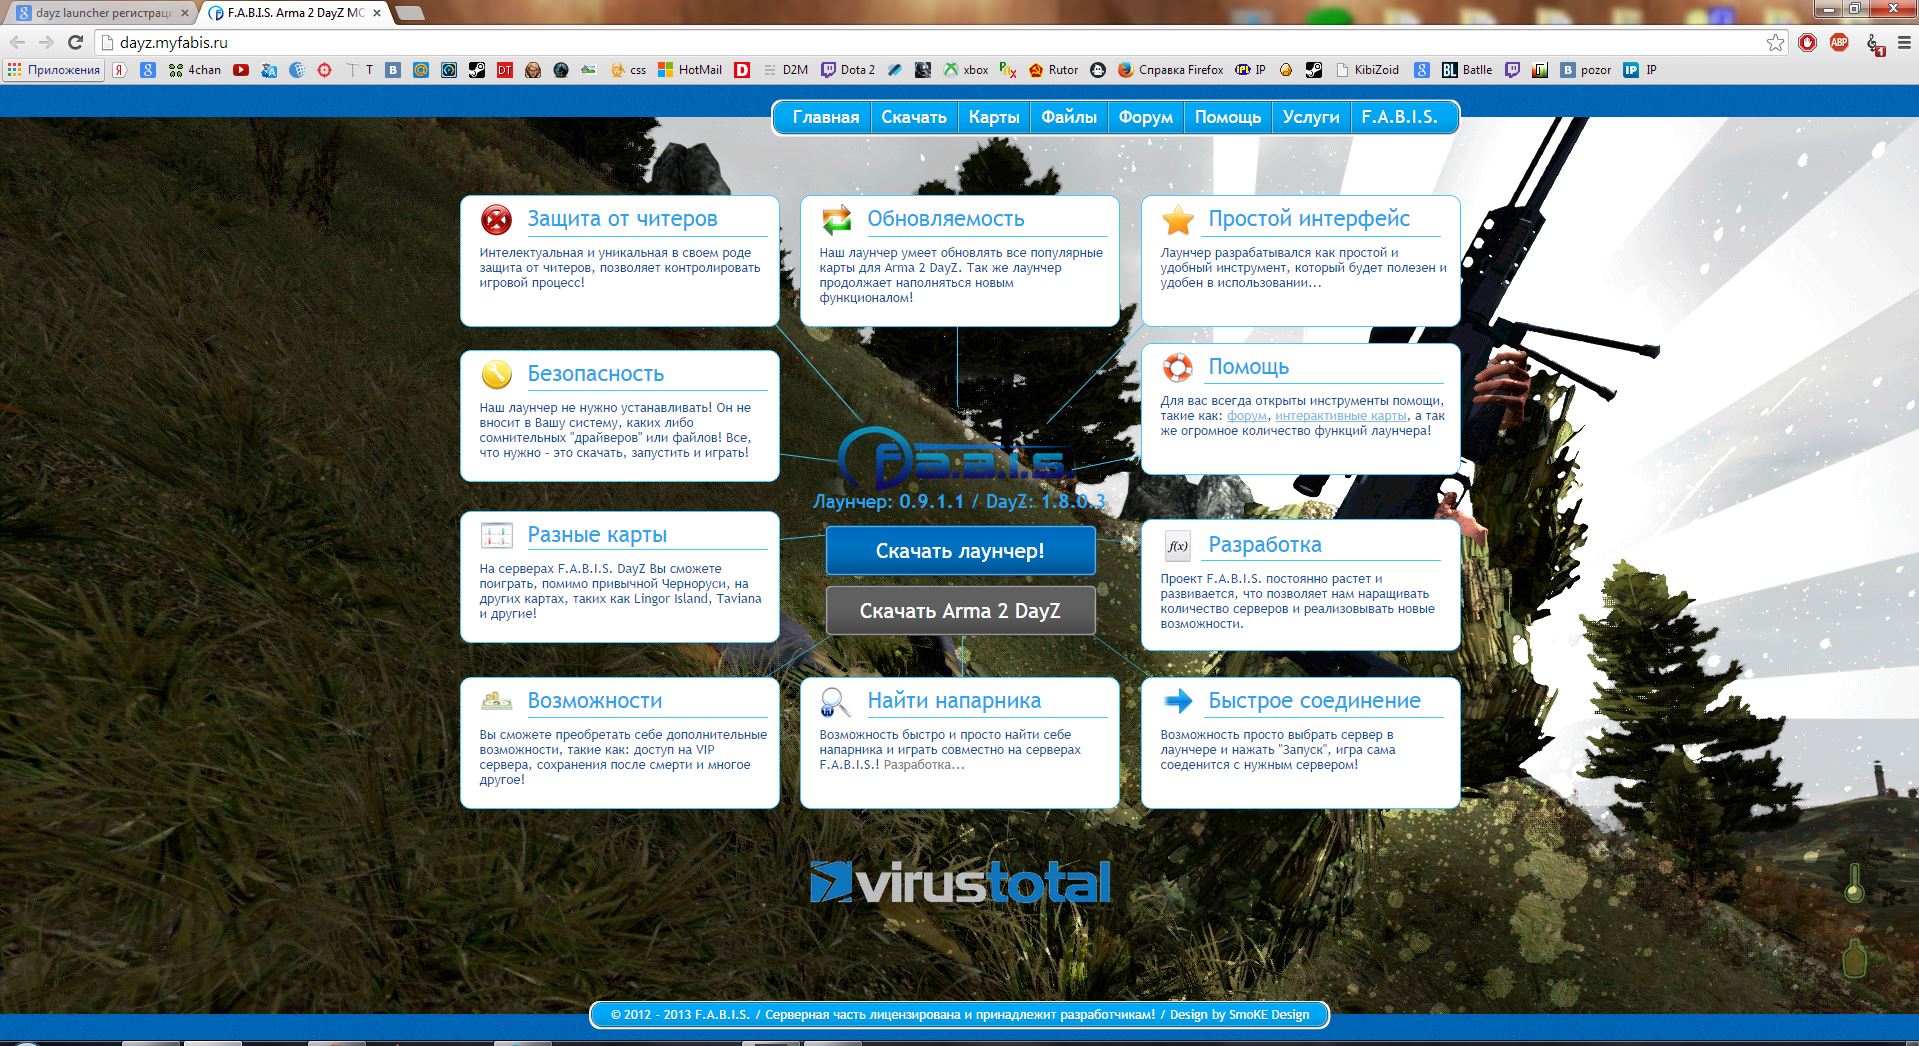The width and height of the screenshot is (1919, 1046).
Task: Follow the форум link in Помощь card
Action: click(x=1247, y=416)
